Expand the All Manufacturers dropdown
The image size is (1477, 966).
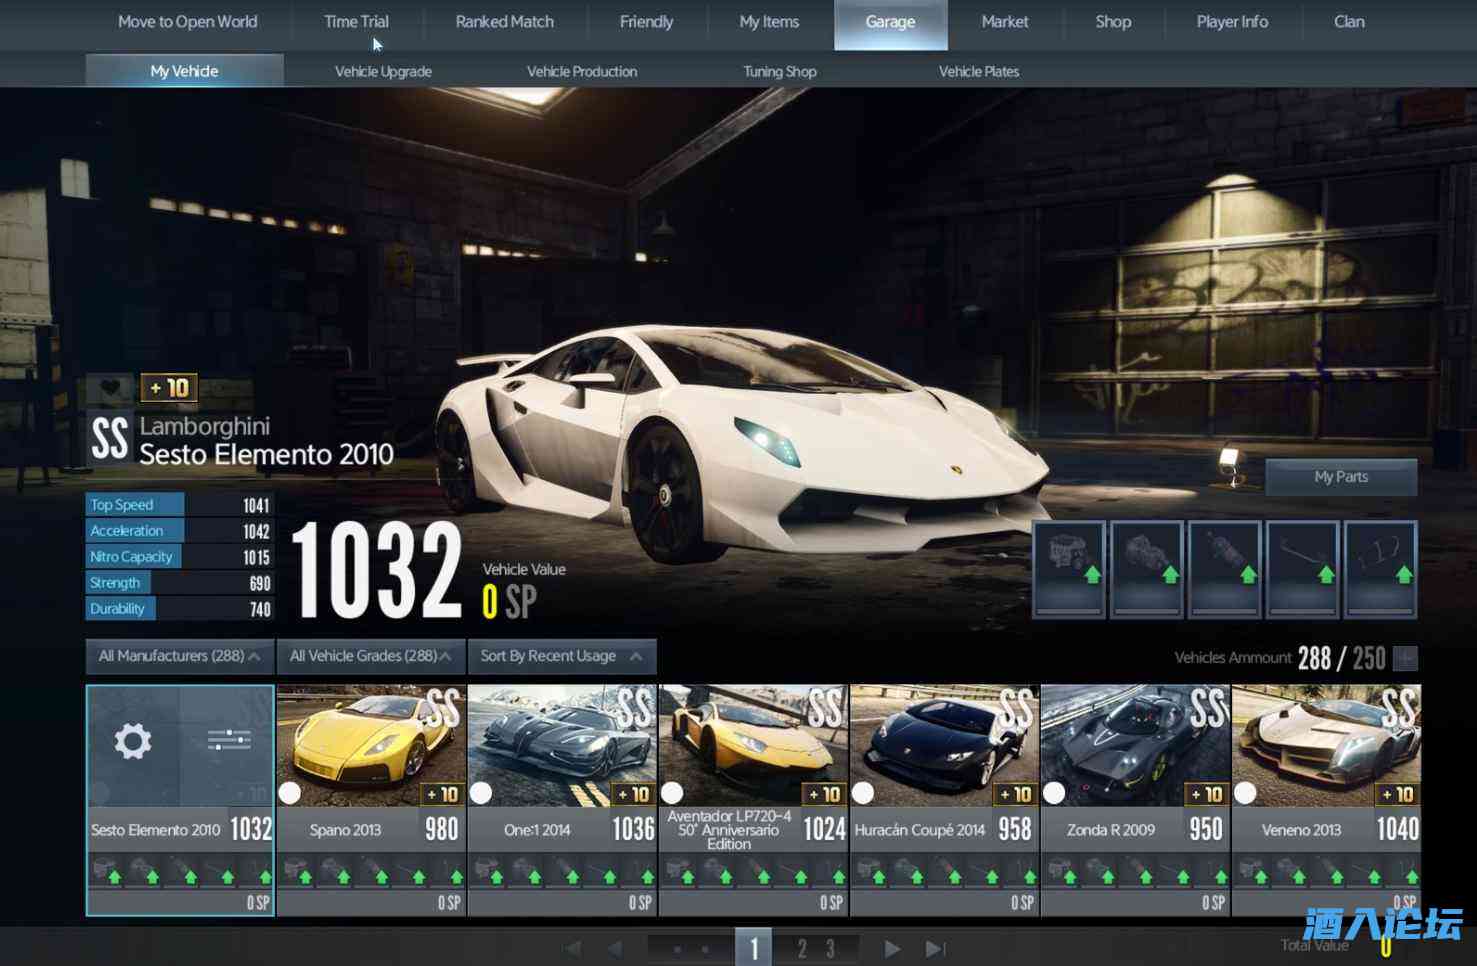179,656
